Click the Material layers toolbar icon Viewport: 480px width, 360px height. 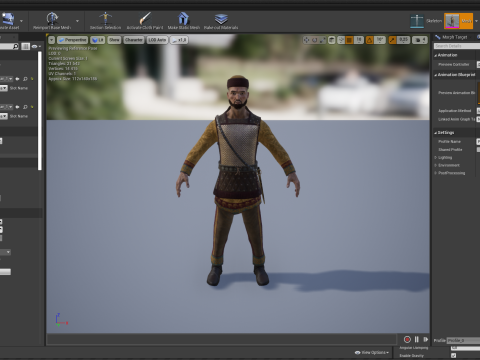point(221,19)
